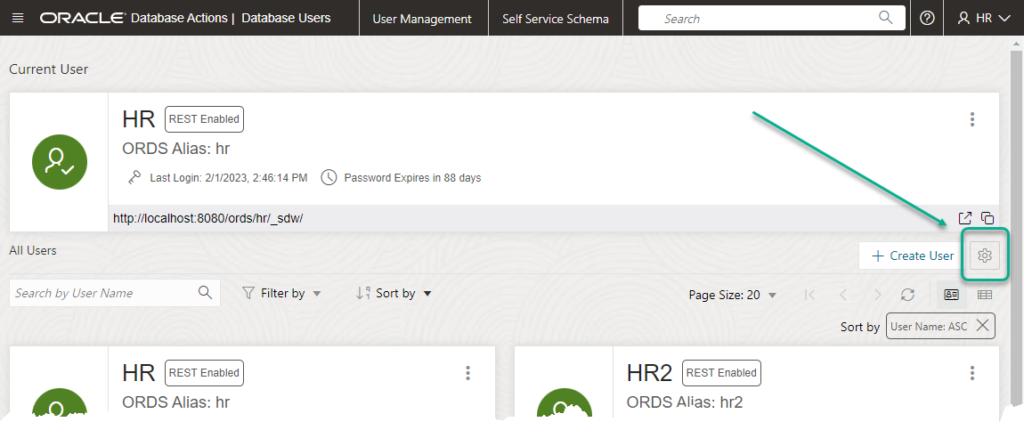Open the HR URL in new tab icon
This screenshot has width=1024, height=430.
965,218
